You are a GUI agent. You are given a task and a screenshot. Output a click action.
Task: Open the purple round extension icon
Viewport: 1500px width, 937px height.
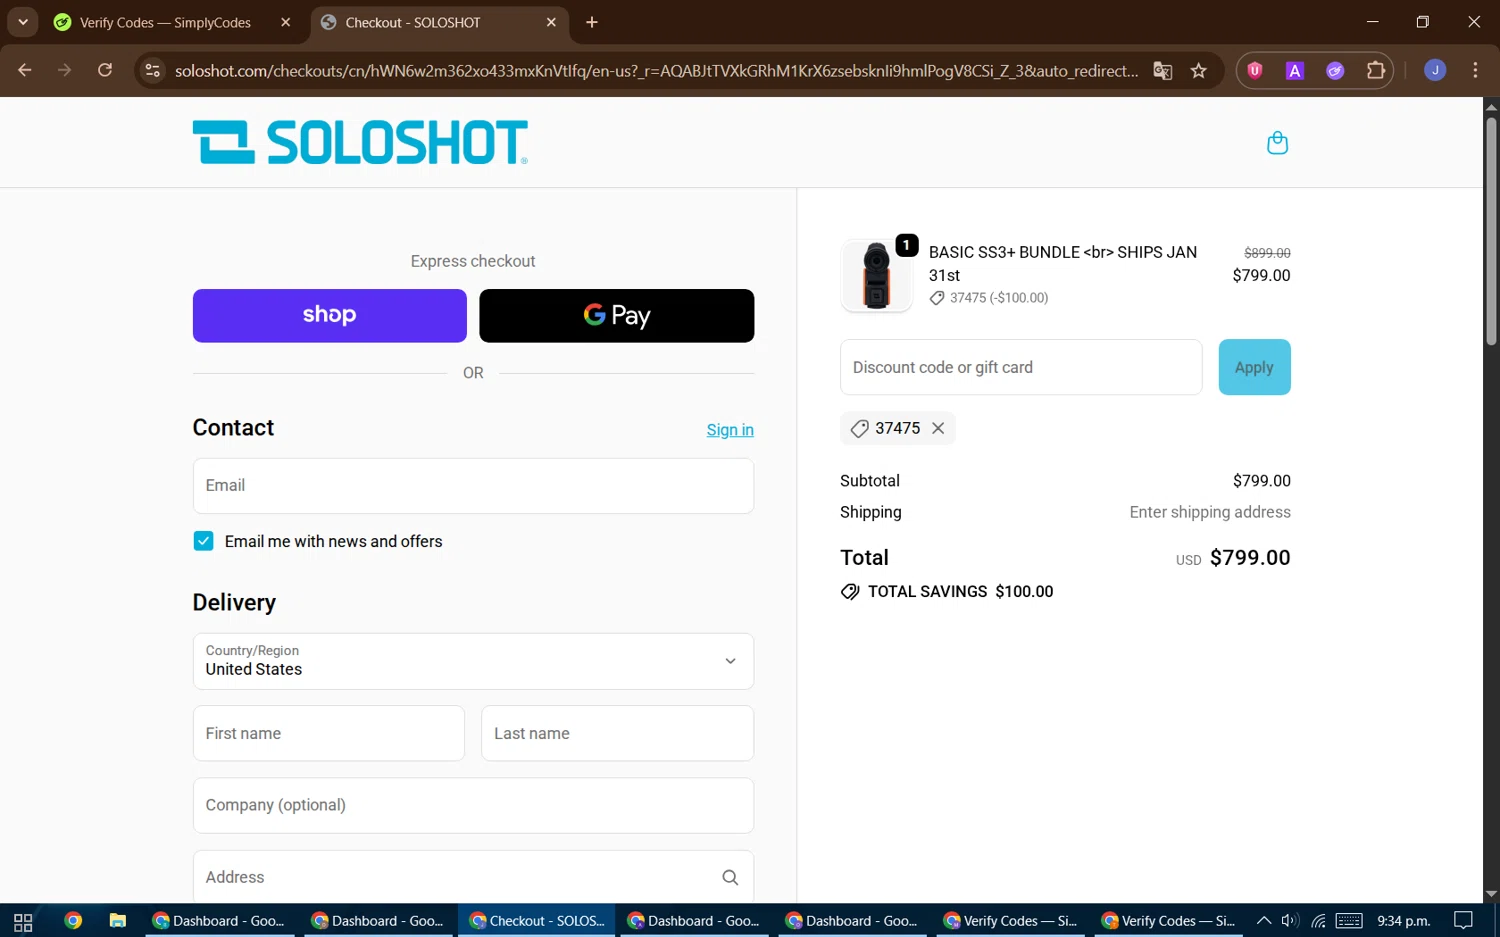(x=1335, y=70)
